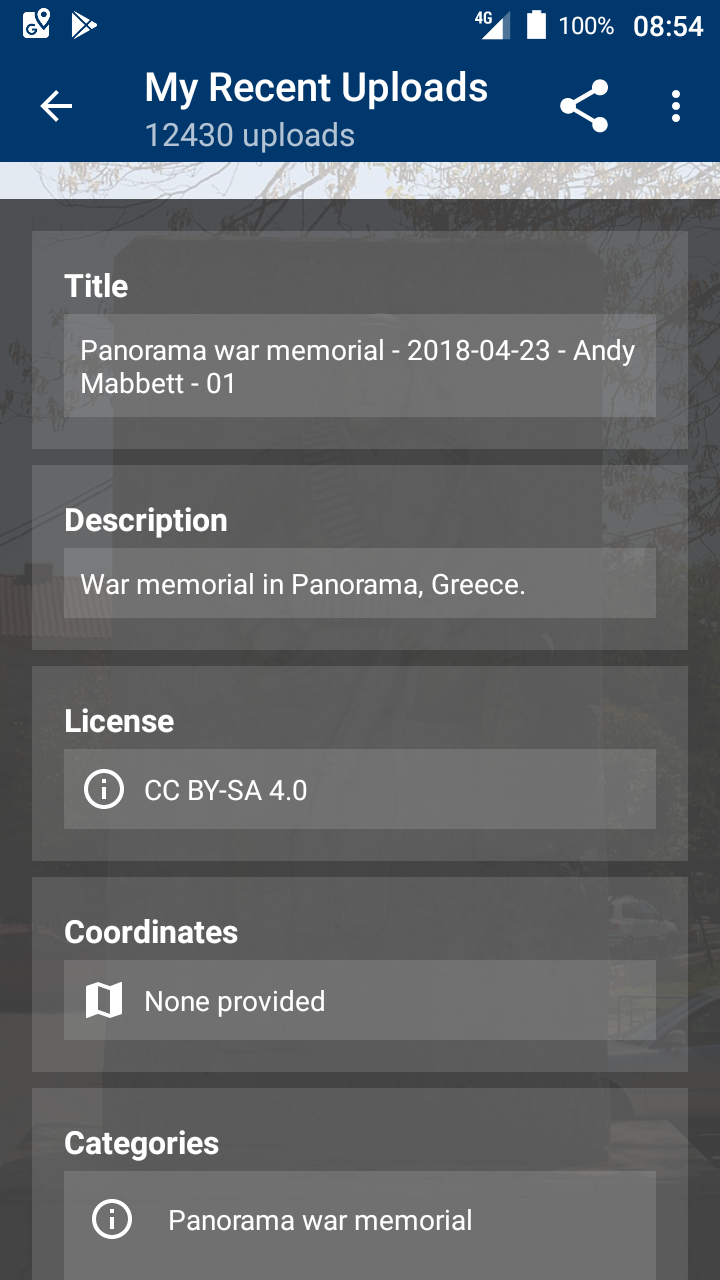This screenshot has width=720, height=1280.
Task: Tap the back arrow to return
Action: click(56, 104)
